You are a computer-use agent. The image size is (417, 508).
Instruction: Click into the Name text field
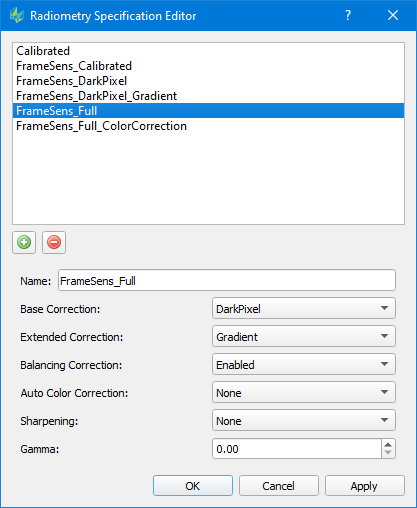point(227,280)
